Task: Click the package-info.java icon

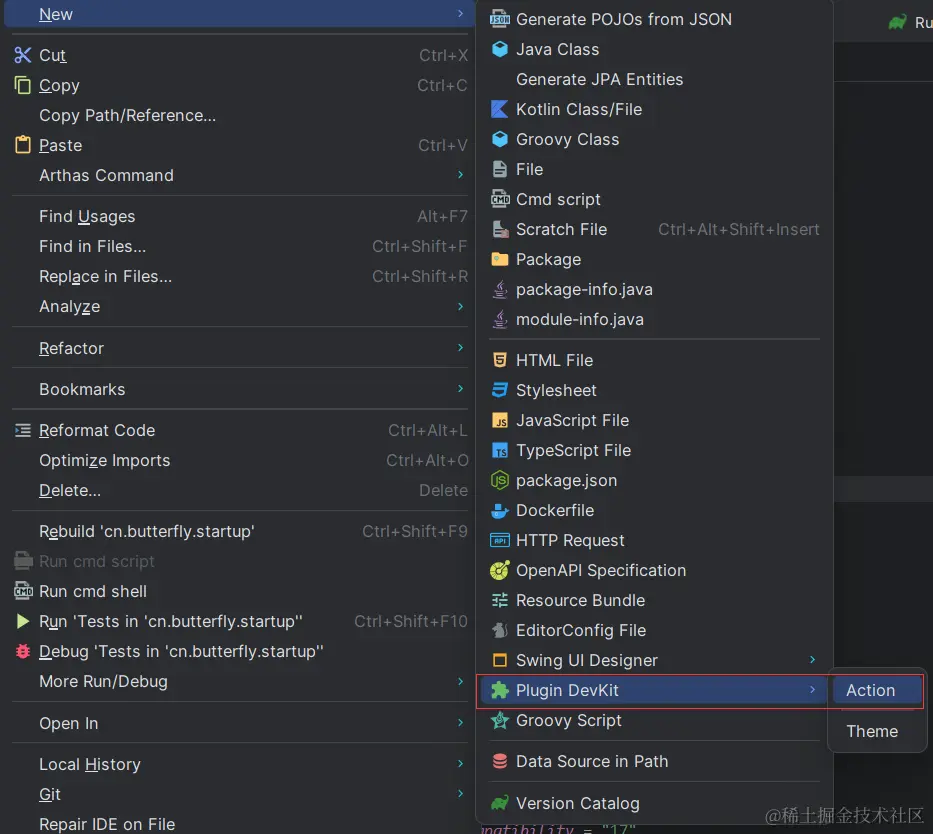Action: point(500,289)
